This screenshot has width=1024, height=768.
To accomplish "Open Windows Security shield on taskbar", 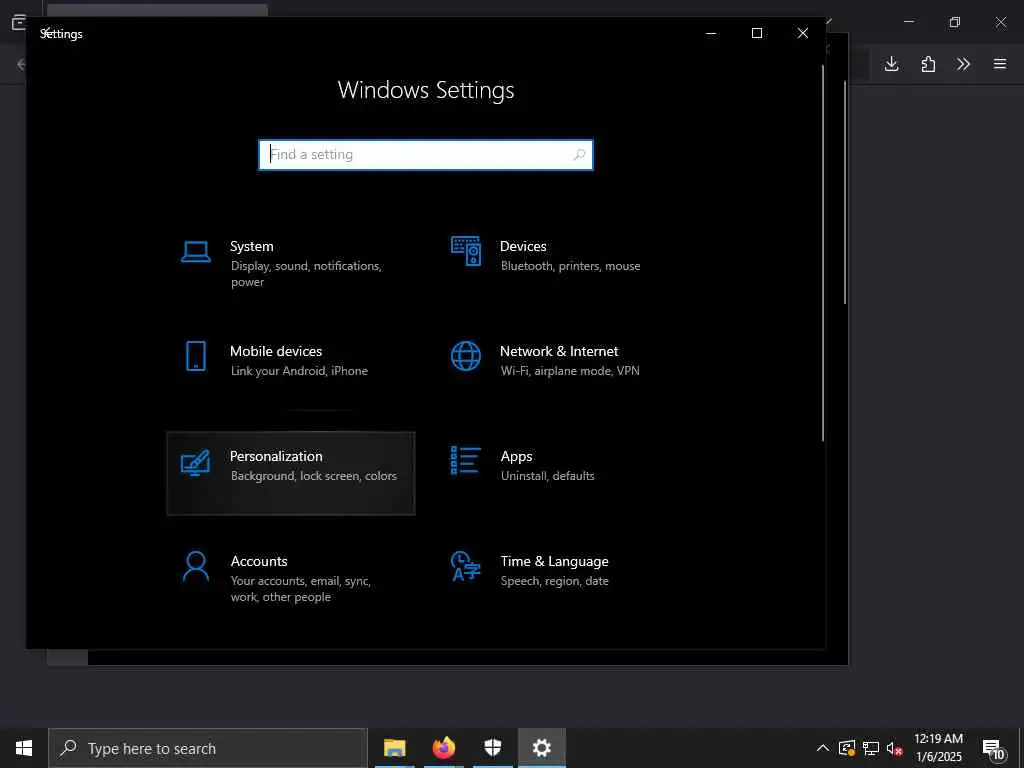I will 492,748.
